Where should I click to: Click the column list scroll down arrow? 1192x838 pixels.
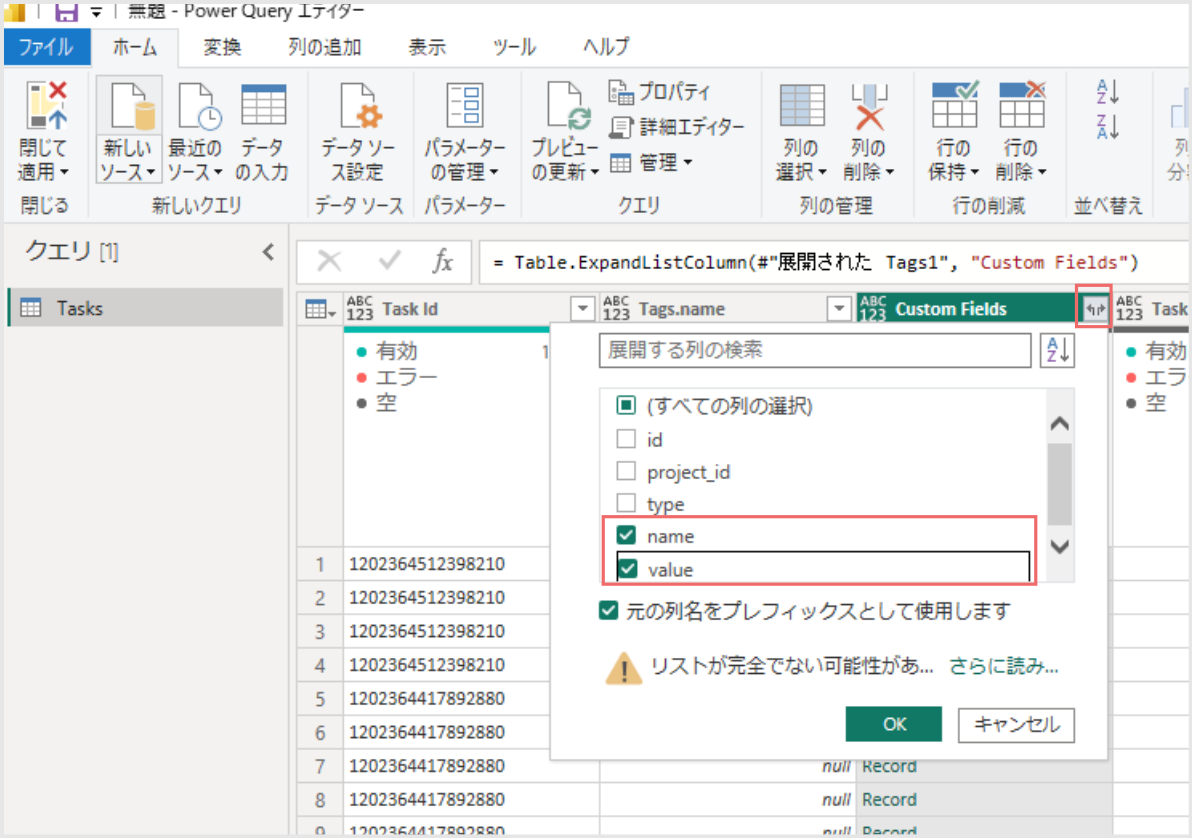pyautogui.click(x=1060, y=546)
